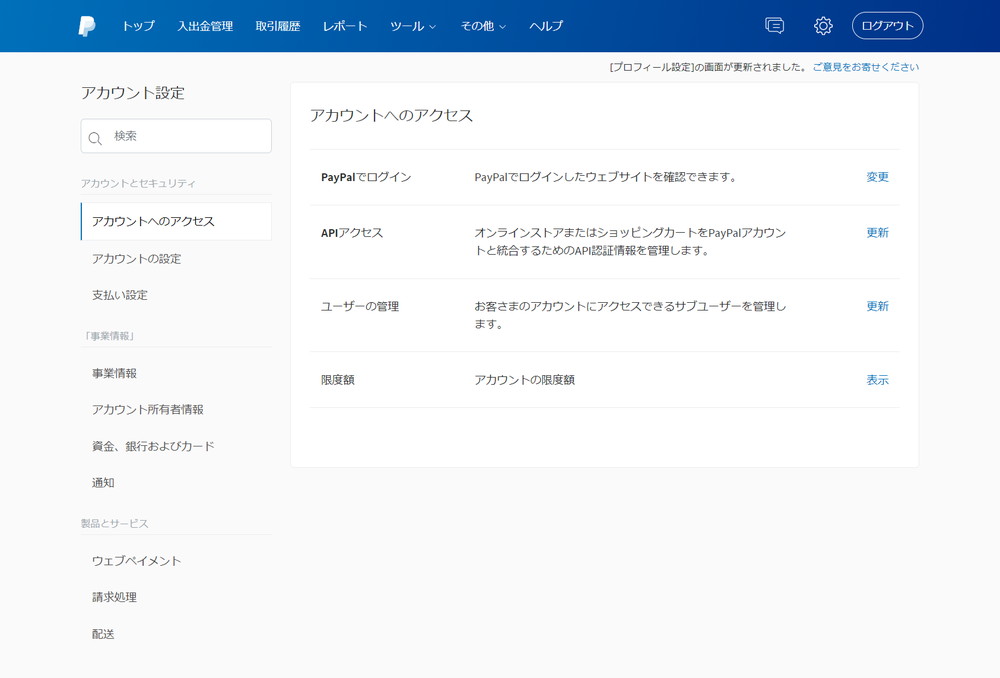Click the PayPal logo icon
Image resolution: width=1000 pixels, height=678 pixels.
click(x=87, y=26)
